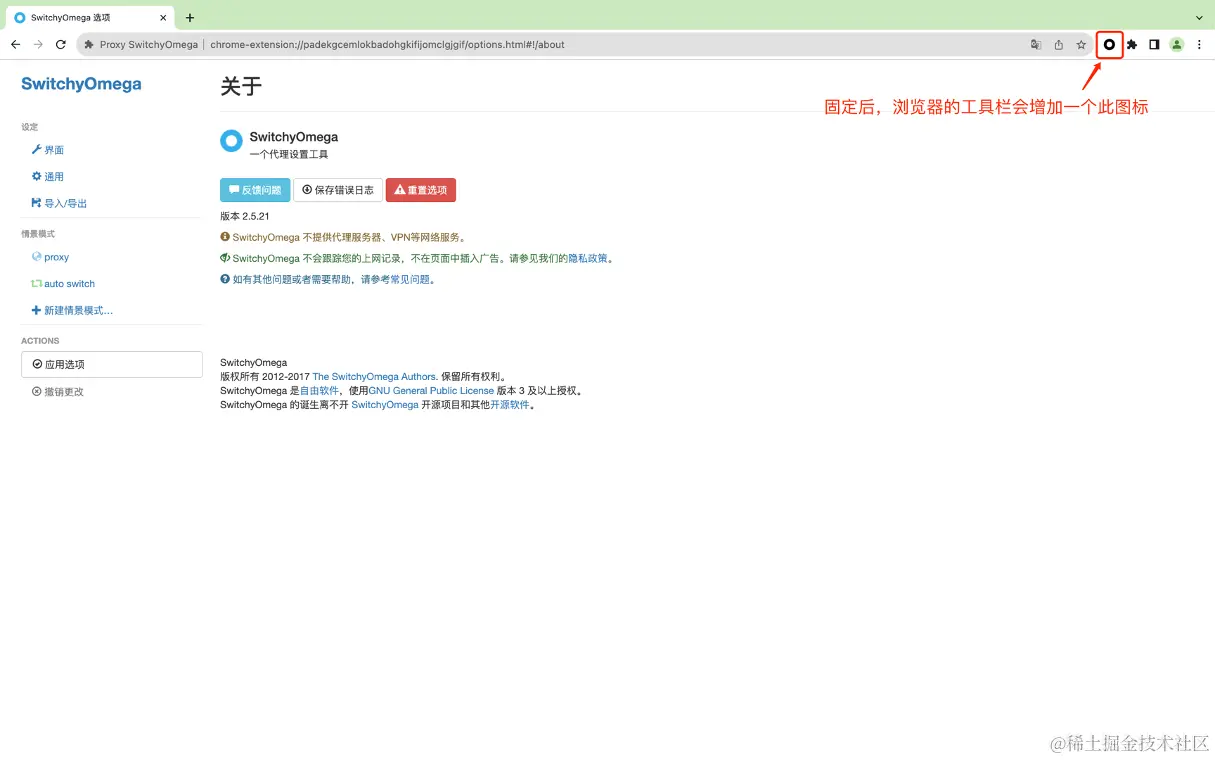Go back with browser back arrow
1216x760 pixels.
pos(15,44)
